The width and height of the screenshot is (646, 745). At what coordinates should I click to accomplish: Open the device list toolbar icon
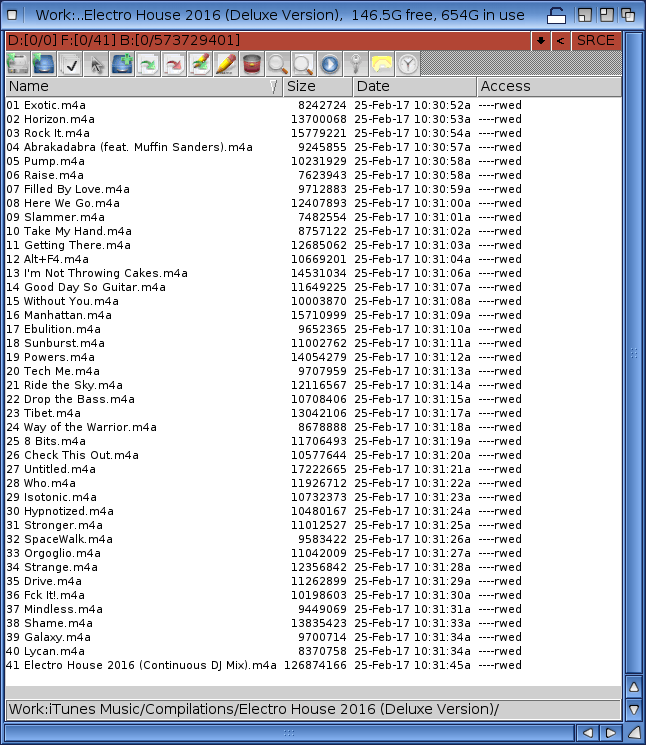coord(19,64)
